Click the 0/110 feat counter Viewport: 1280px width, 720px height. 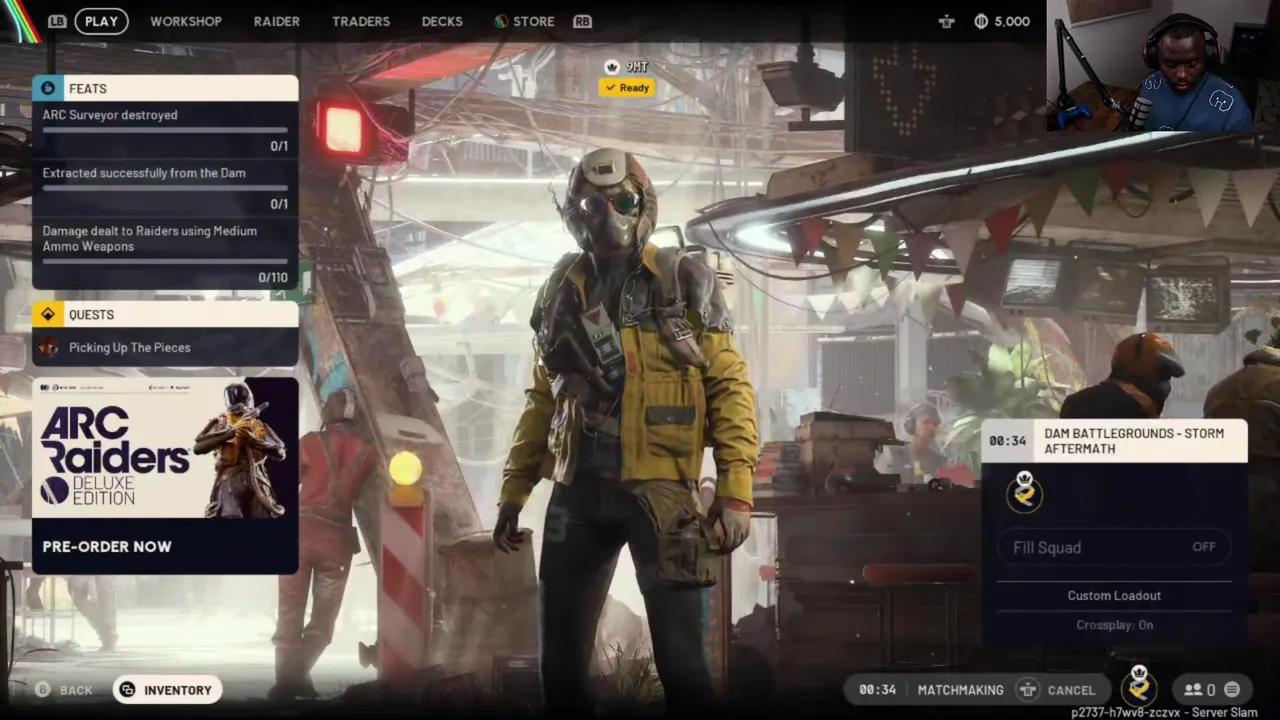[273, 278]
